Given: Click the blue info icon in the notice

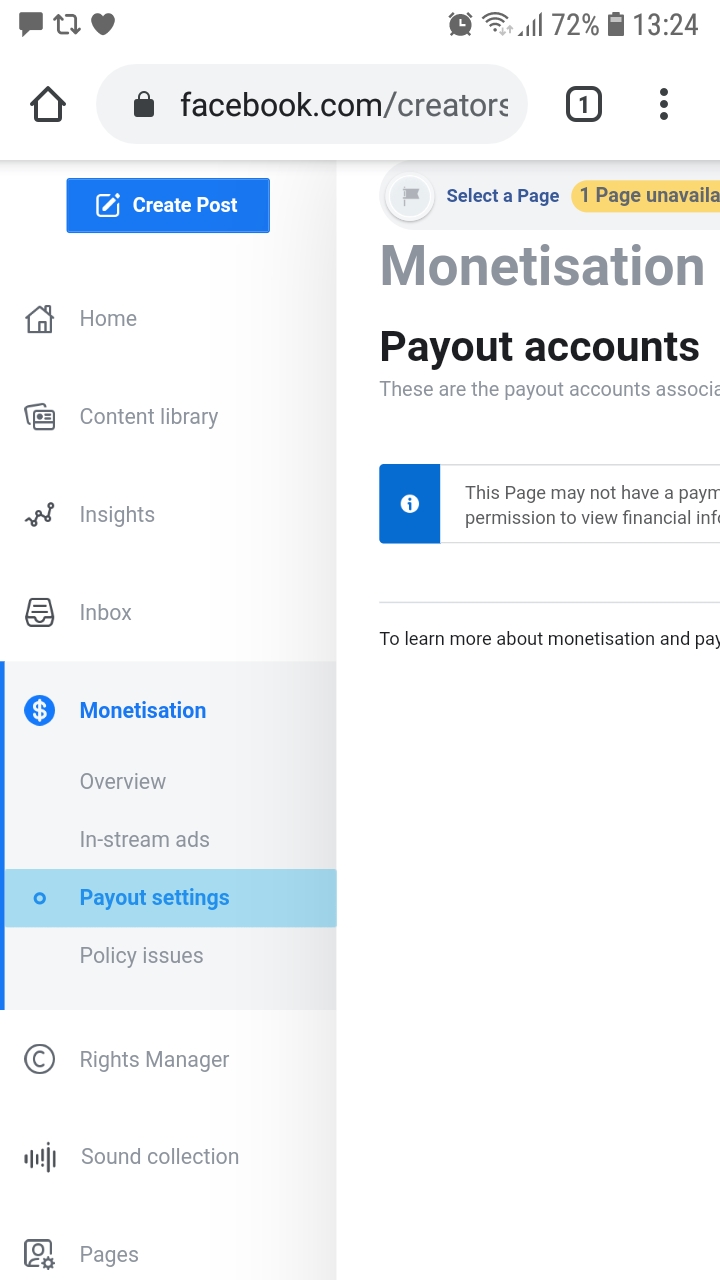Looking at the screenshot, I should 409,504.
